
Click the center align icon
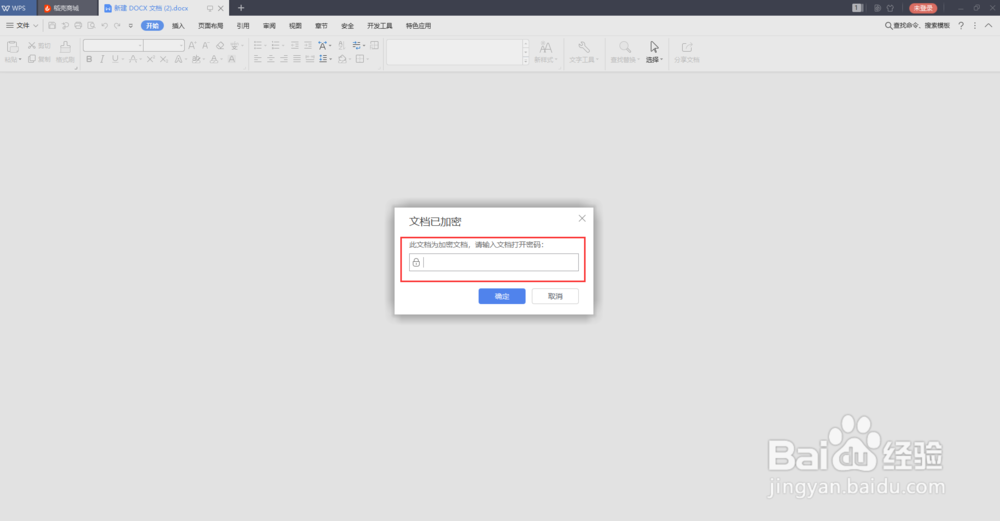[270, 59]
